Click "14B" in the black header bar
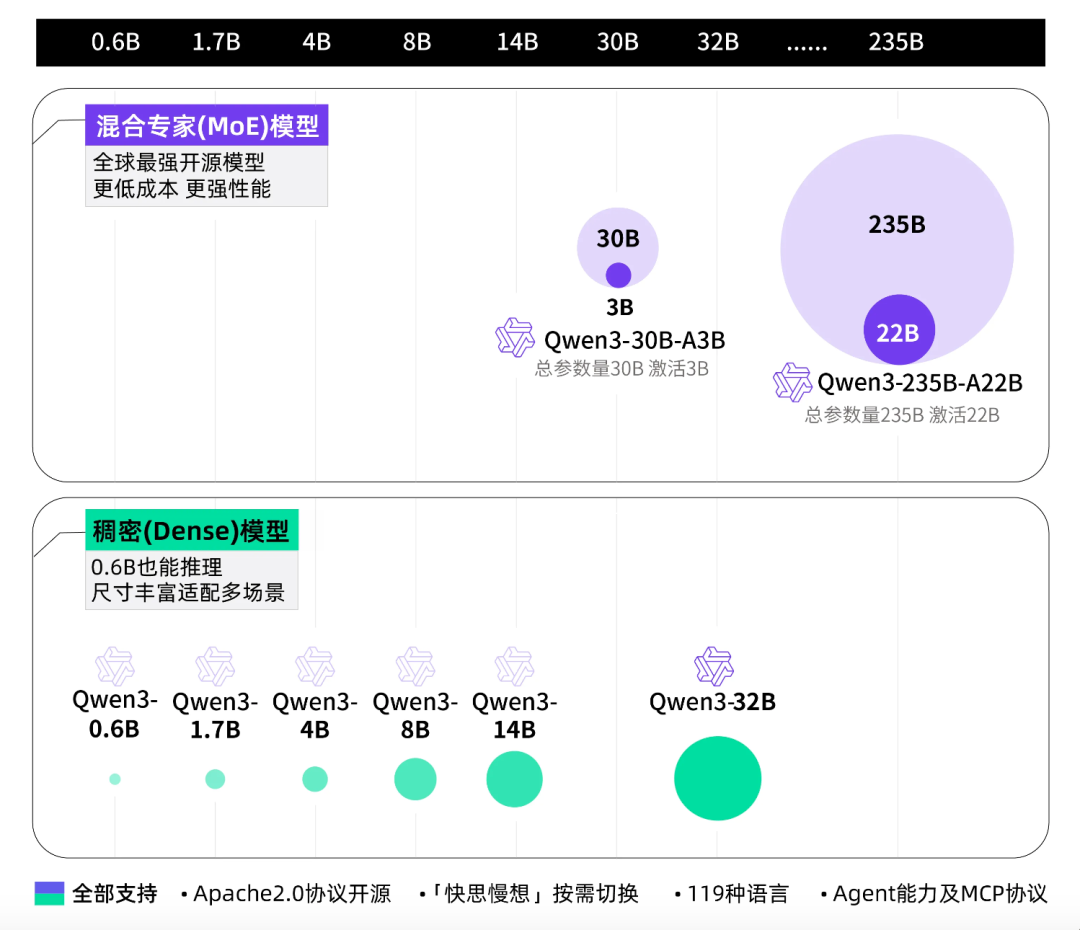Image resolution: width=1080 pixels, height=930 pixels. point(517,42)
